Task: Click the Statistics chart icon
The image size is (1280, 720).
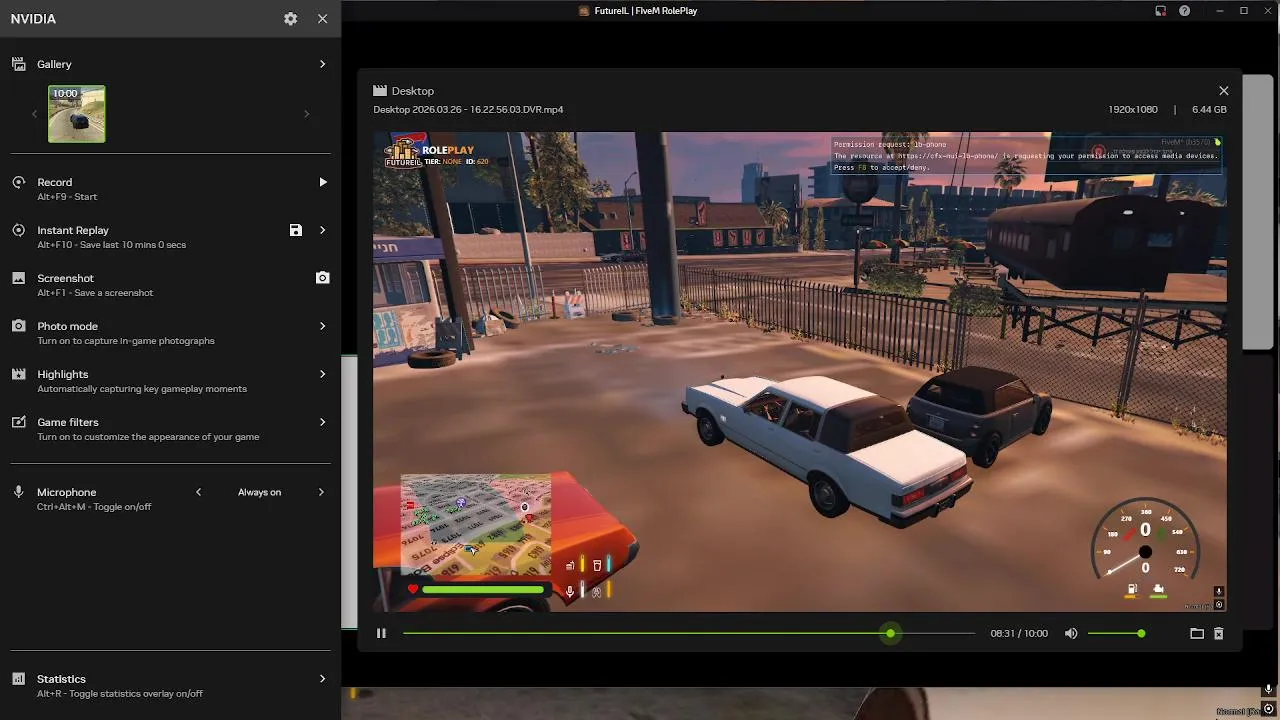Action: 18,679
